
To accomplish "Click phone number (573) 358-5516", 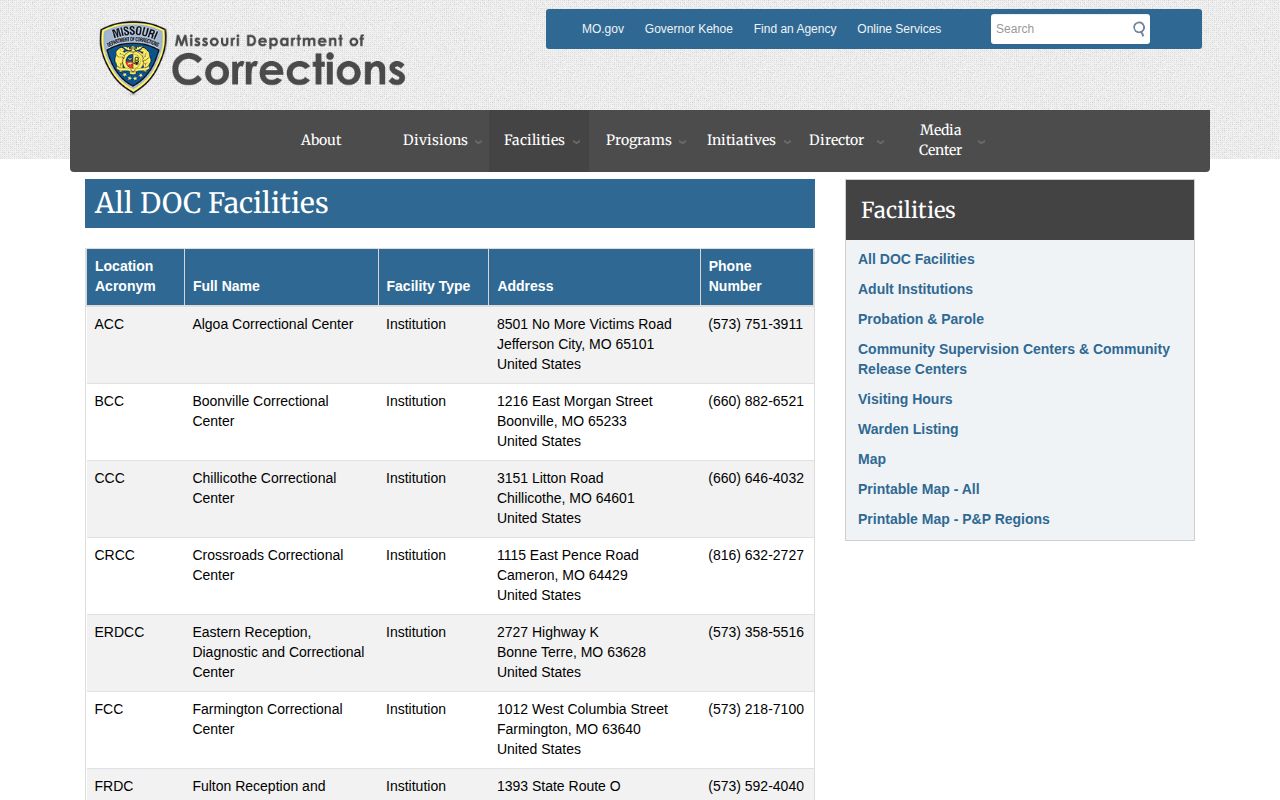I will coord(756,632).
